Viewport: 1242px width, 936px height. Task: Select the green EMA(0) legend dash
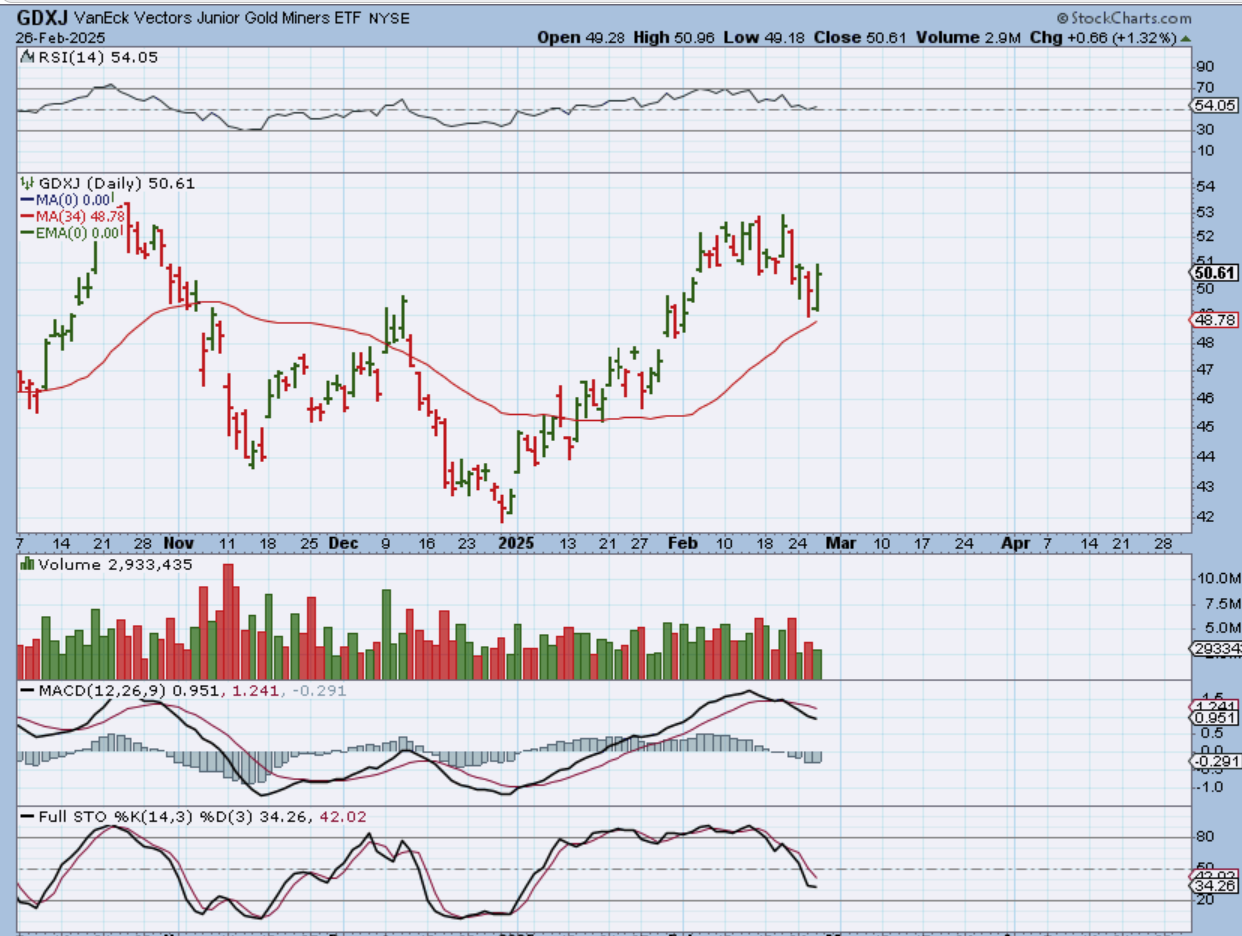(x=27, y=231)
